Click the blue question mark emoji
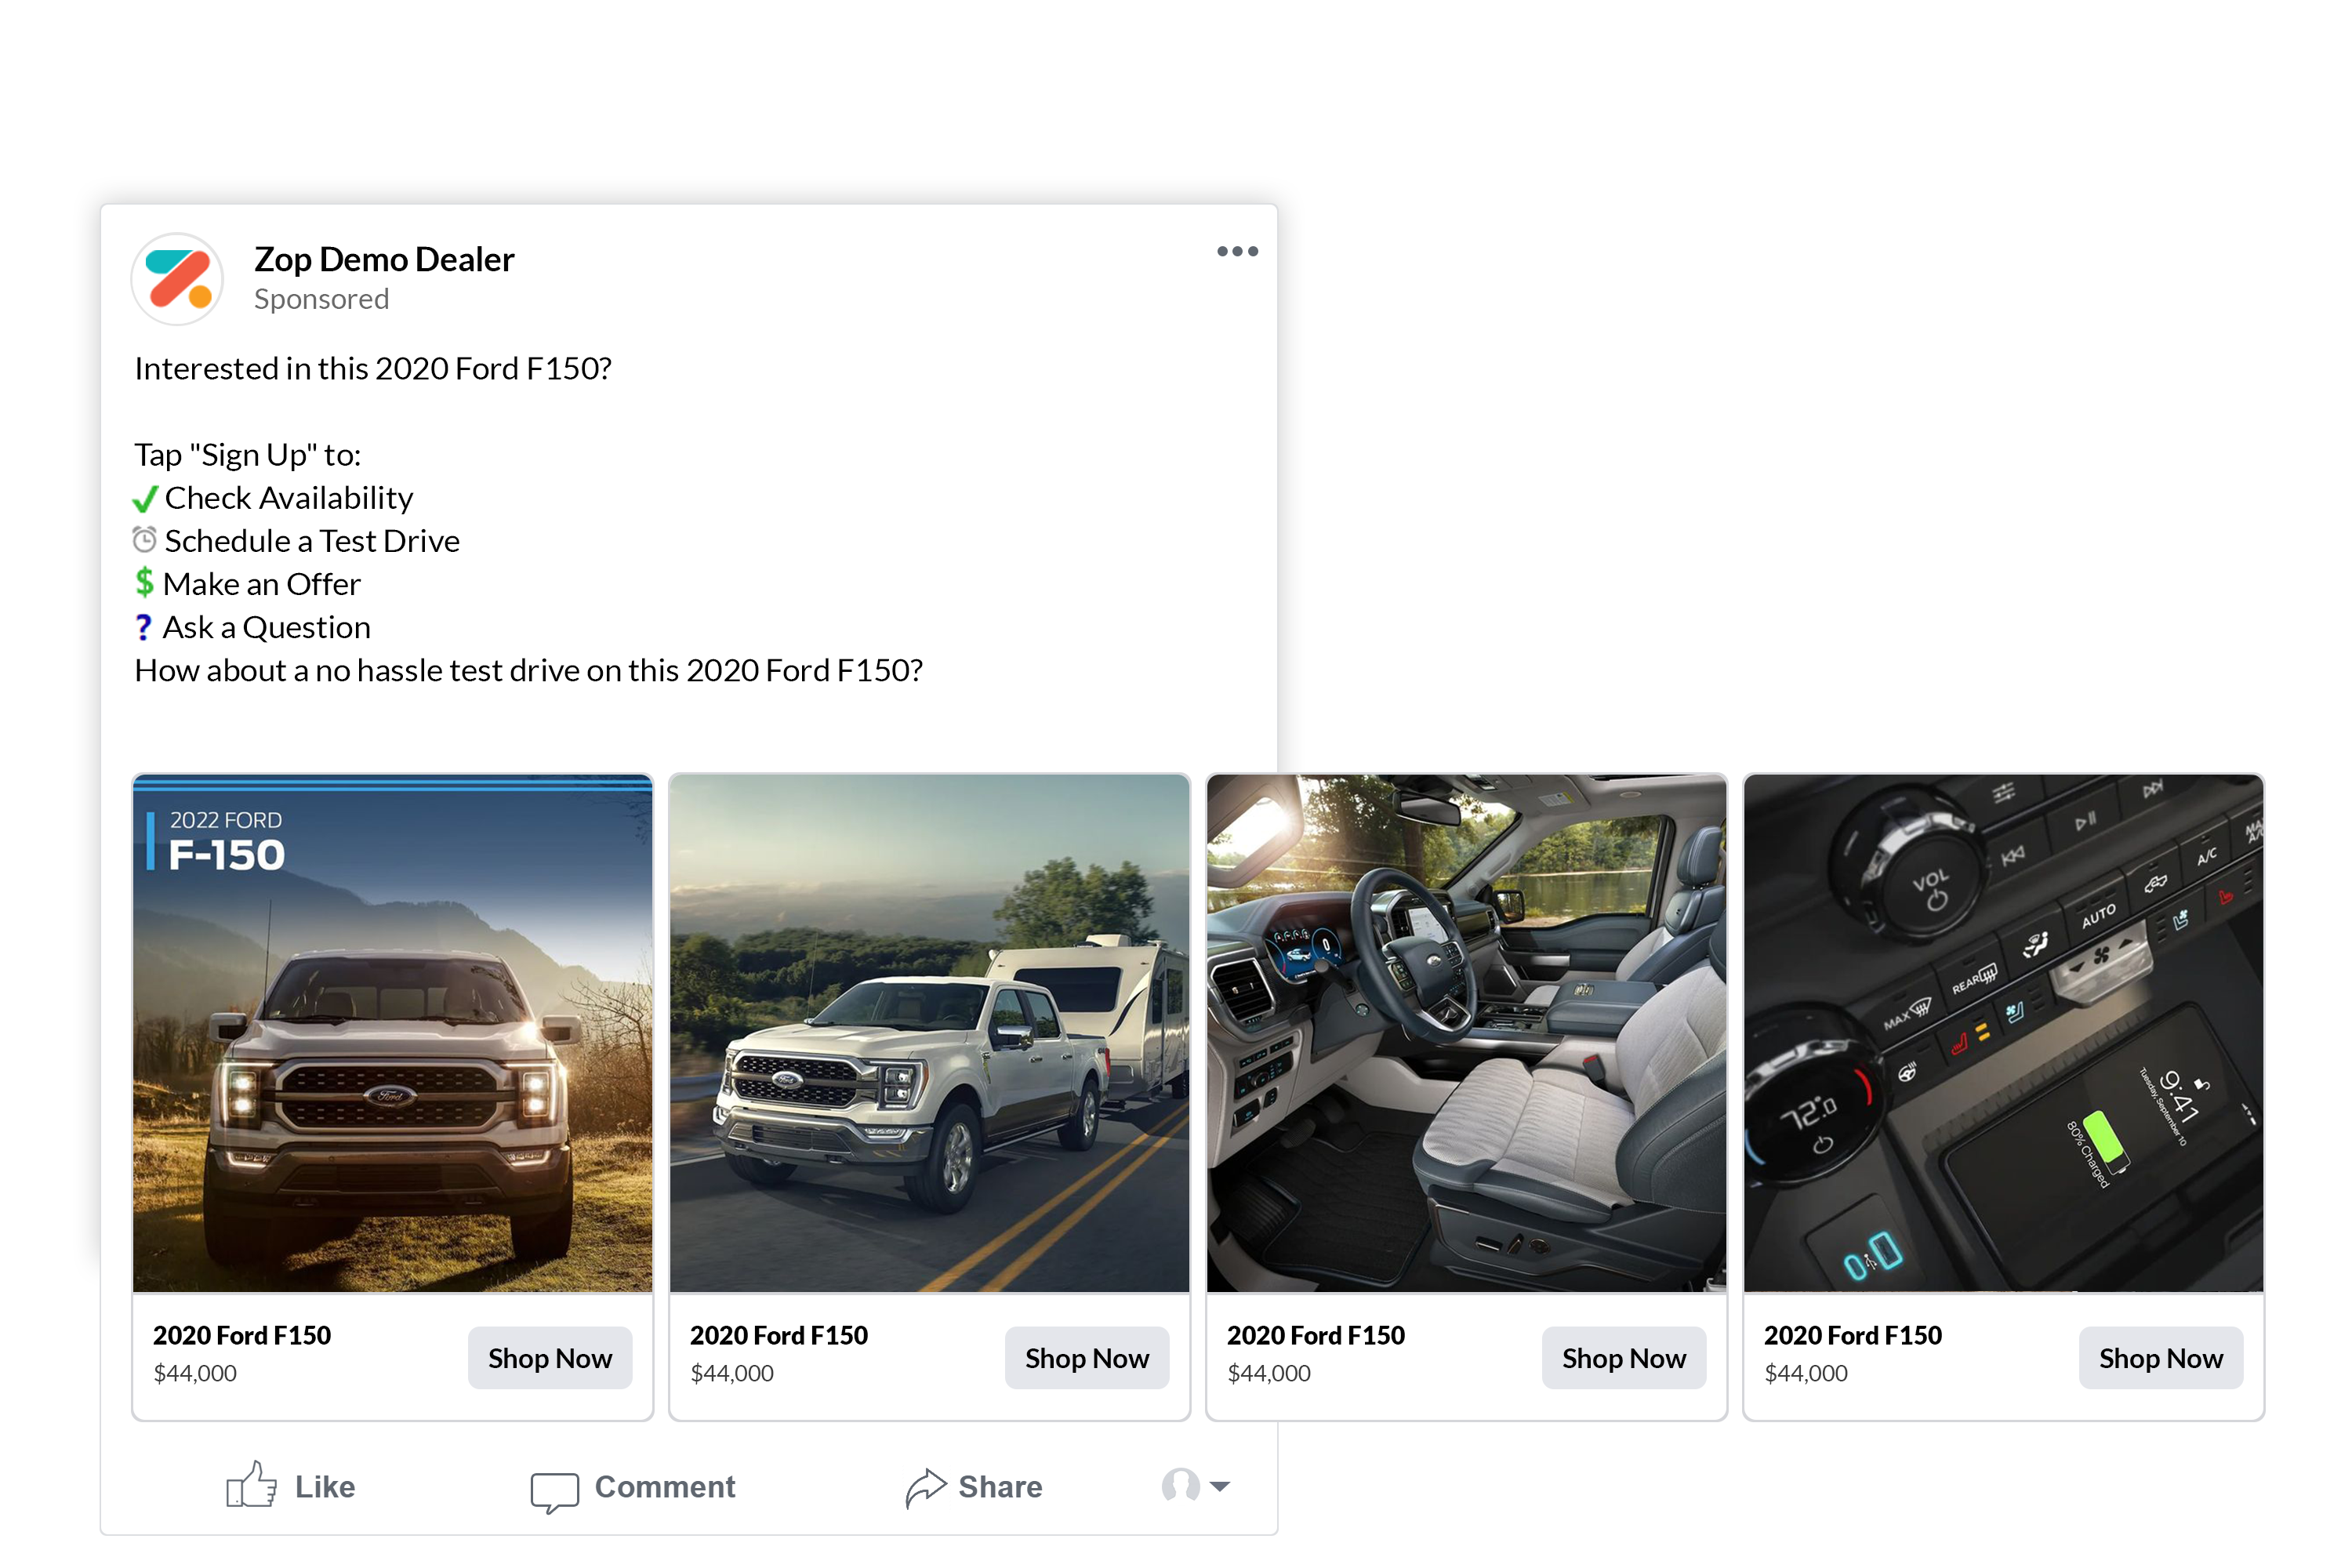Viewport: 2352px width, 1568px height. point(143,627)
